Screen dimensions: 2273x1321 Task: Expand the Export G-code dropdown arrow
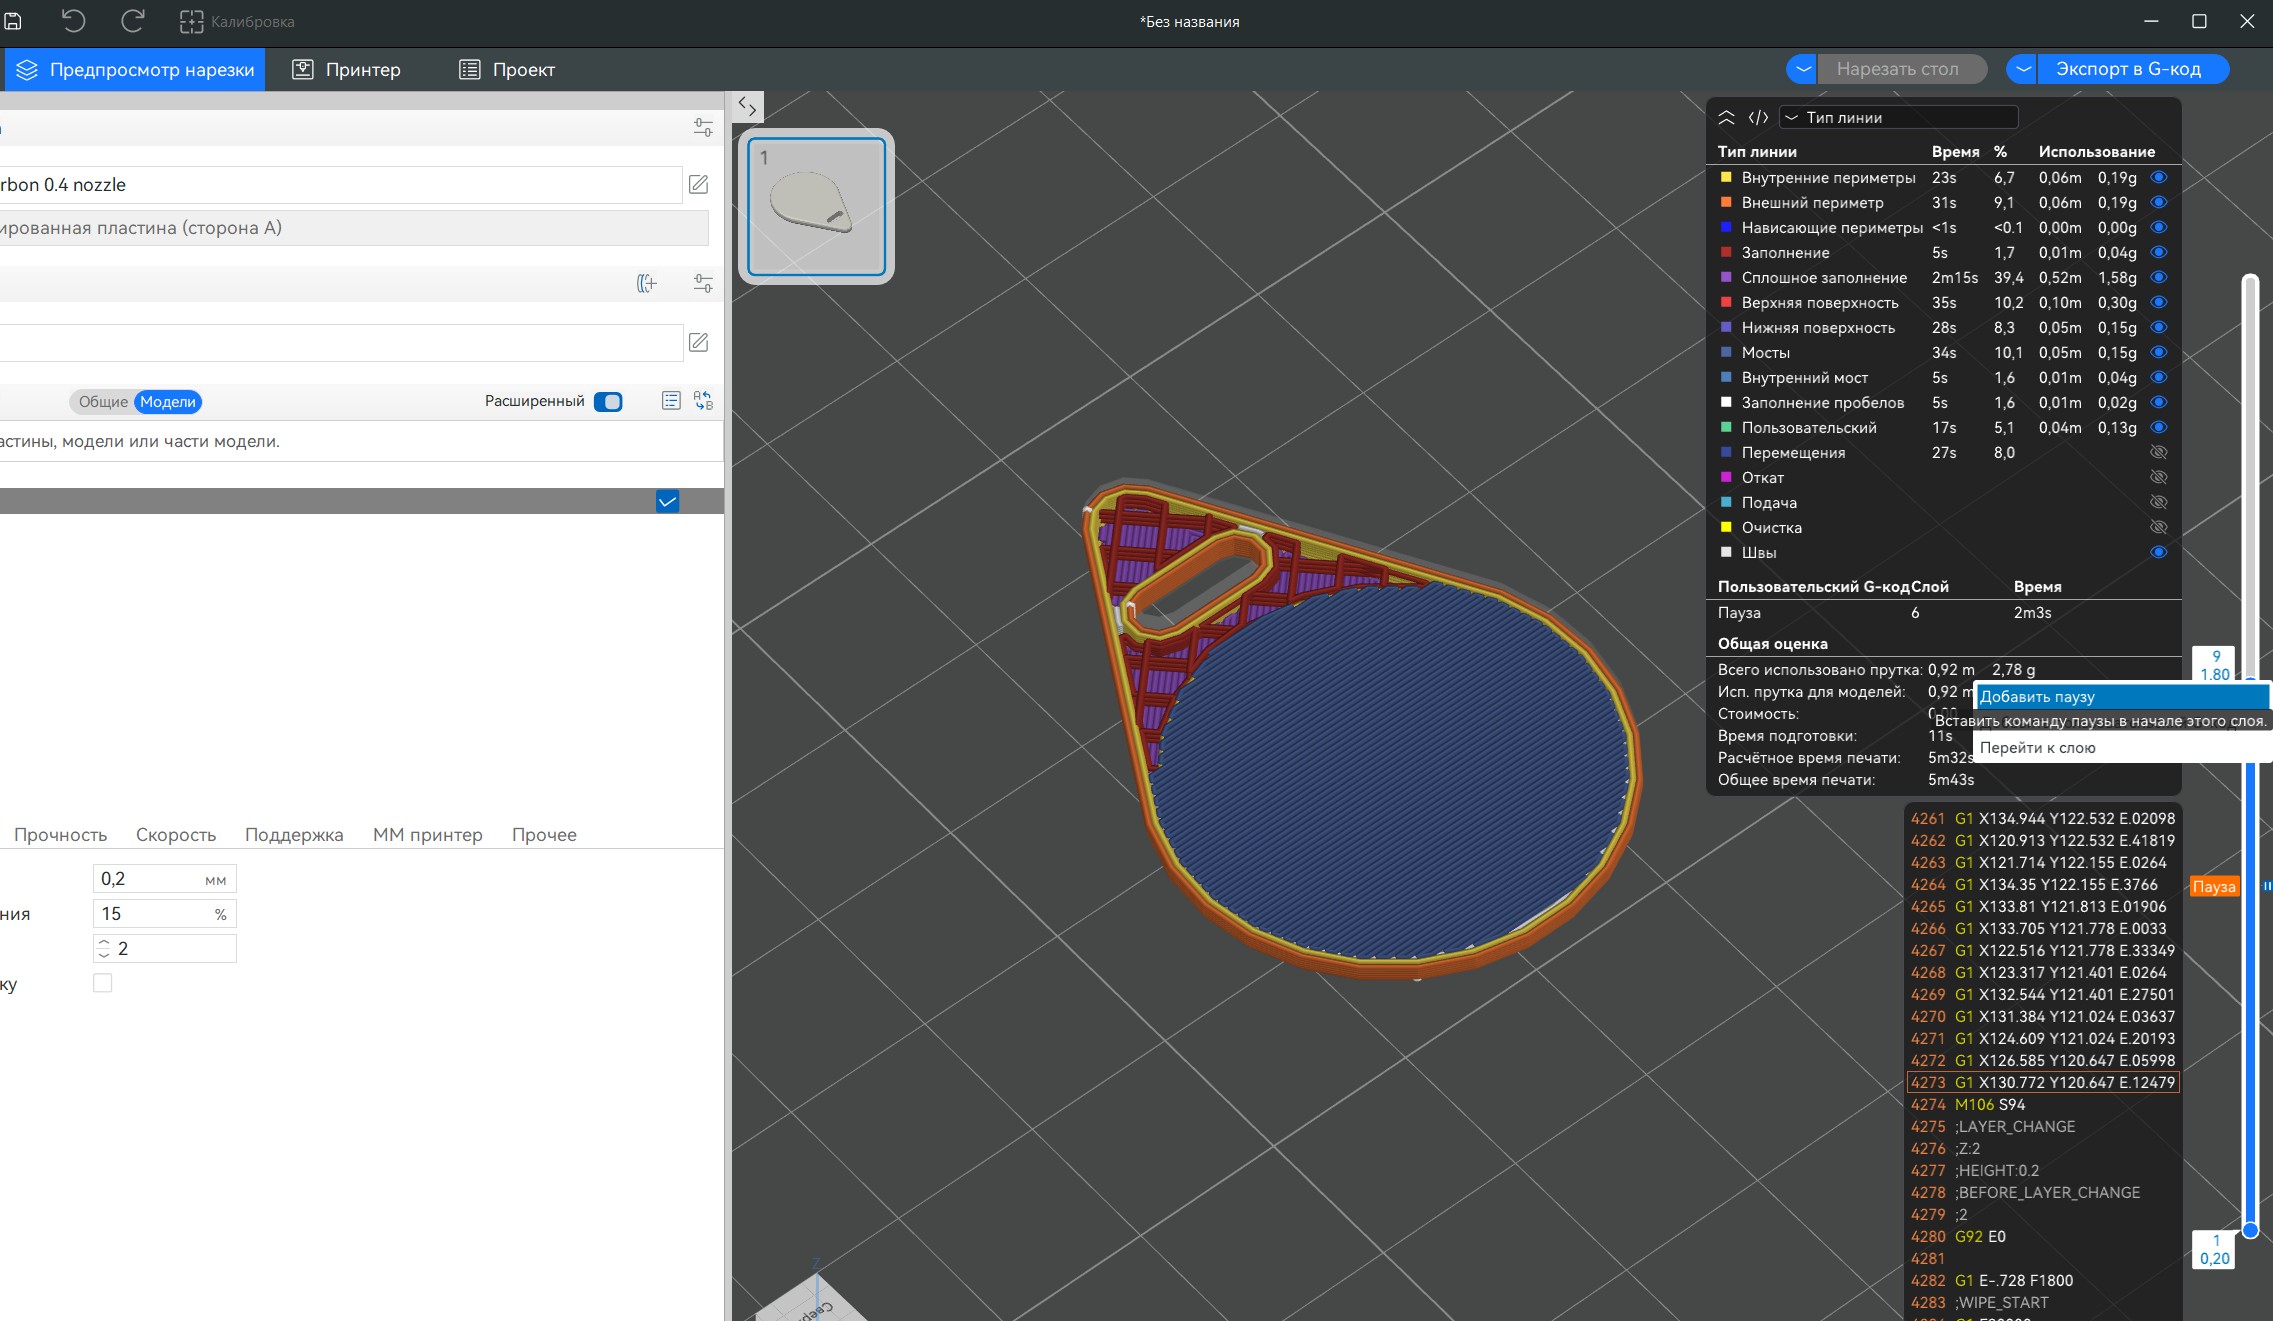pyautogui.click(x=2022, y=69)
